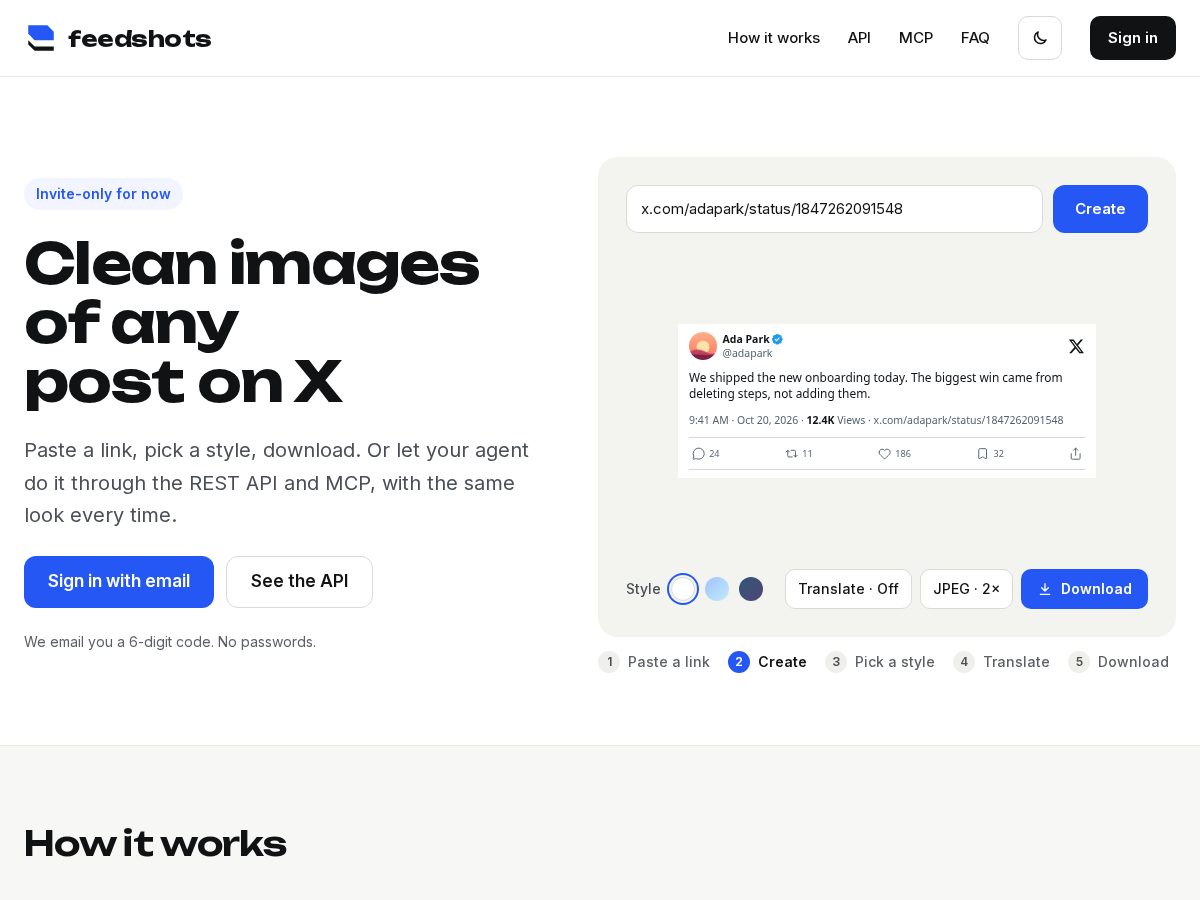Screen dimensions: 1200x900
Task: Select step 5 Download
Action: click(1118, 662)
